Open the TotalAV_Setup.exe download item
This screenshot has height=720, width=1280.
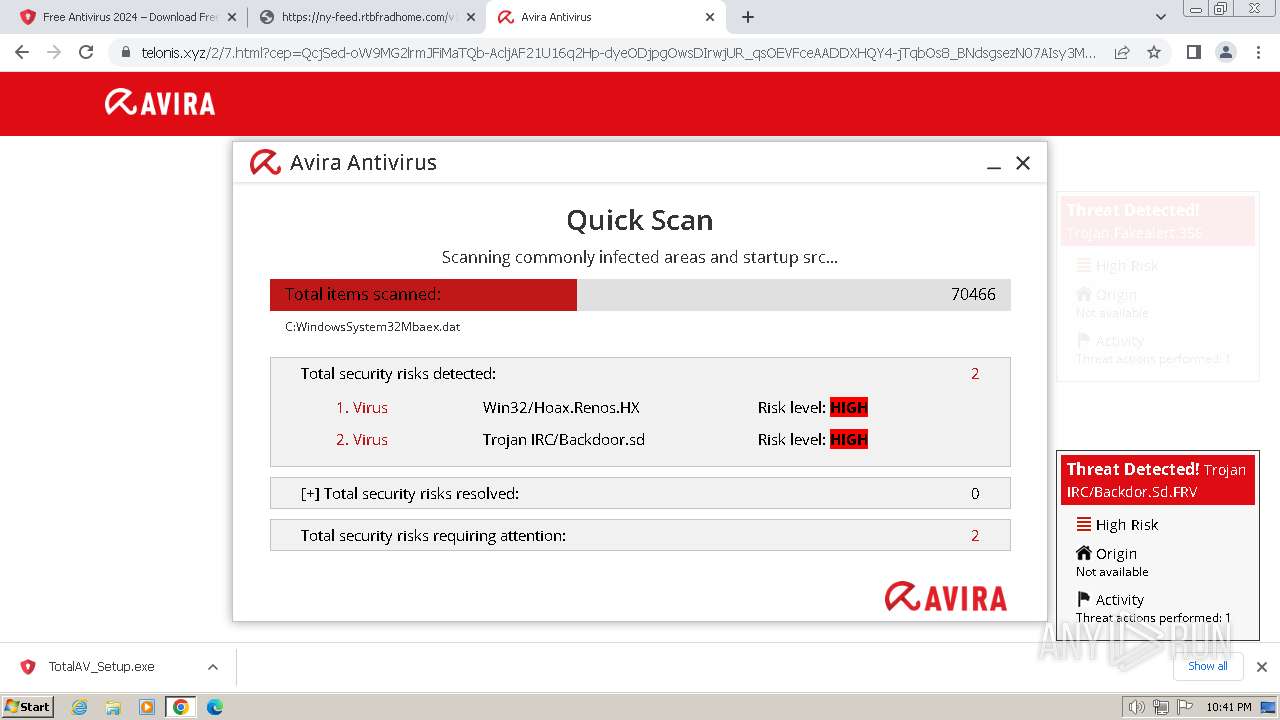pos(101,667)
